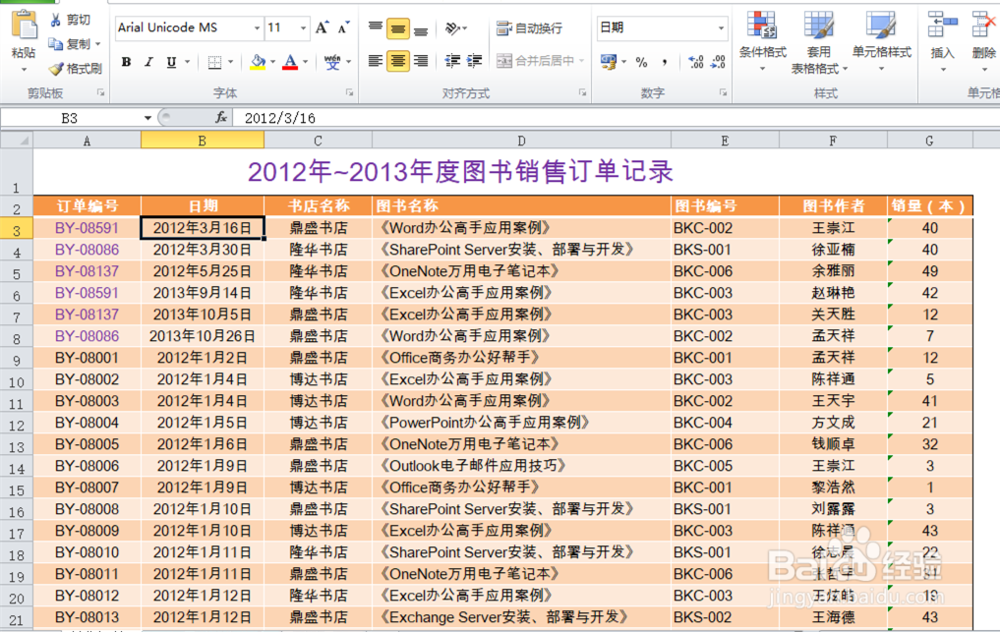Click the 删除 delete cells icon
This screenshot has width=1000, height=632.
click(x=983, y=26)
